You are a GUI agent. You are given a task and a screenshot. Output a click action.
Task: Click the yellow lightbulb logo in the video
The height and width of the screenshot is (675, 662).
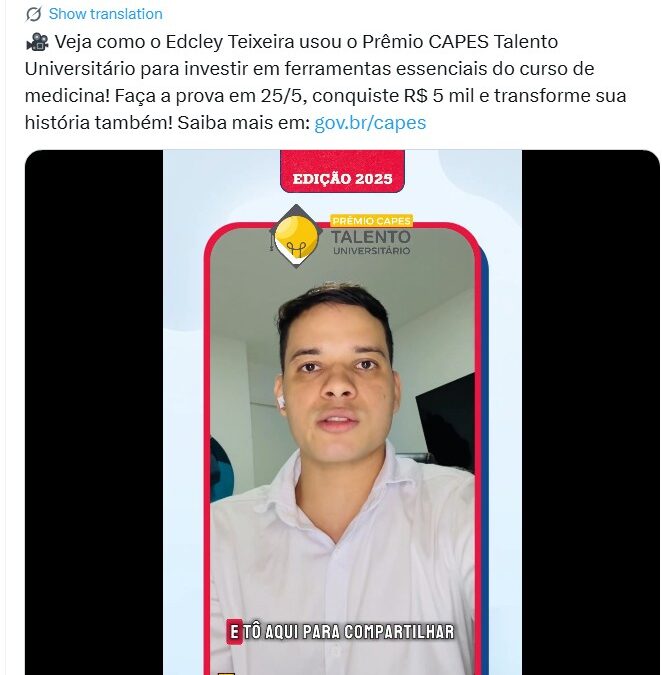click(x=296, y=236)
